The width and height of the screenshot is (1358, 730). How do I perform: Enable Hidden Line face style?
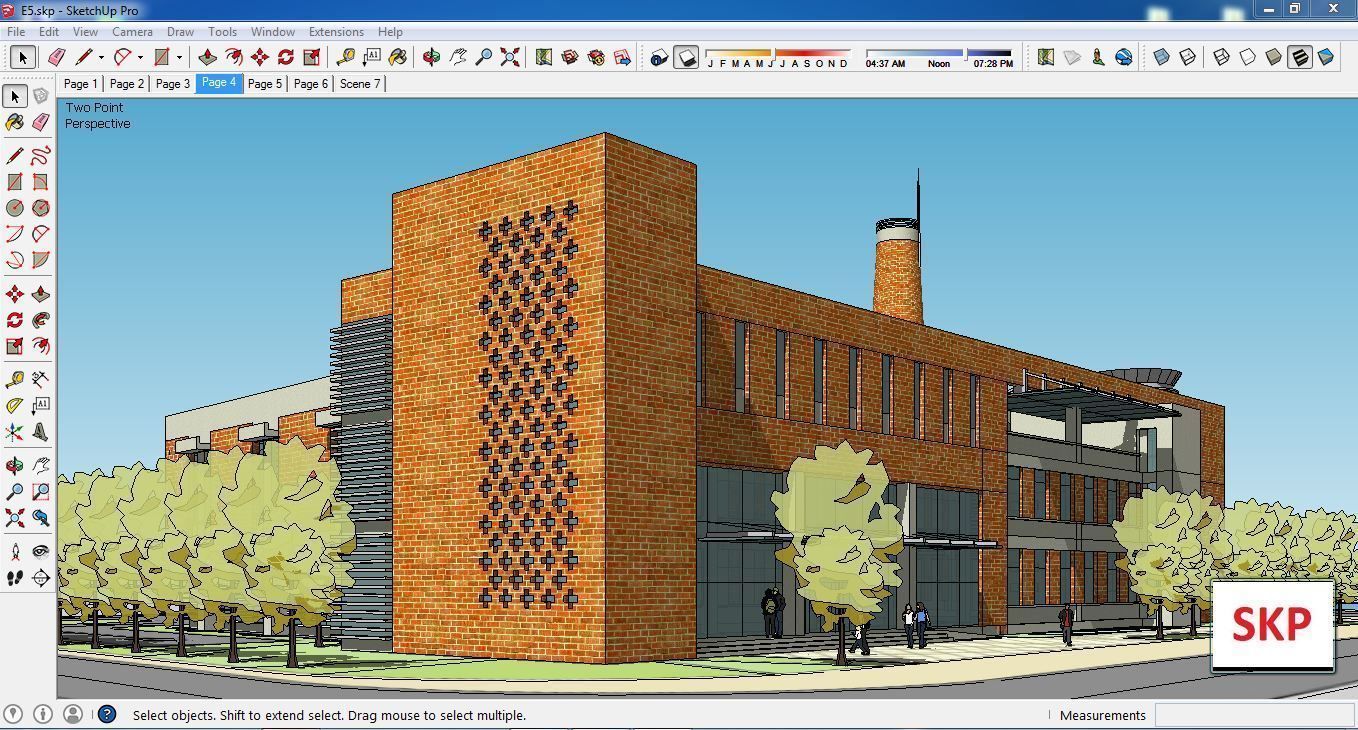tap(1247, 57)
